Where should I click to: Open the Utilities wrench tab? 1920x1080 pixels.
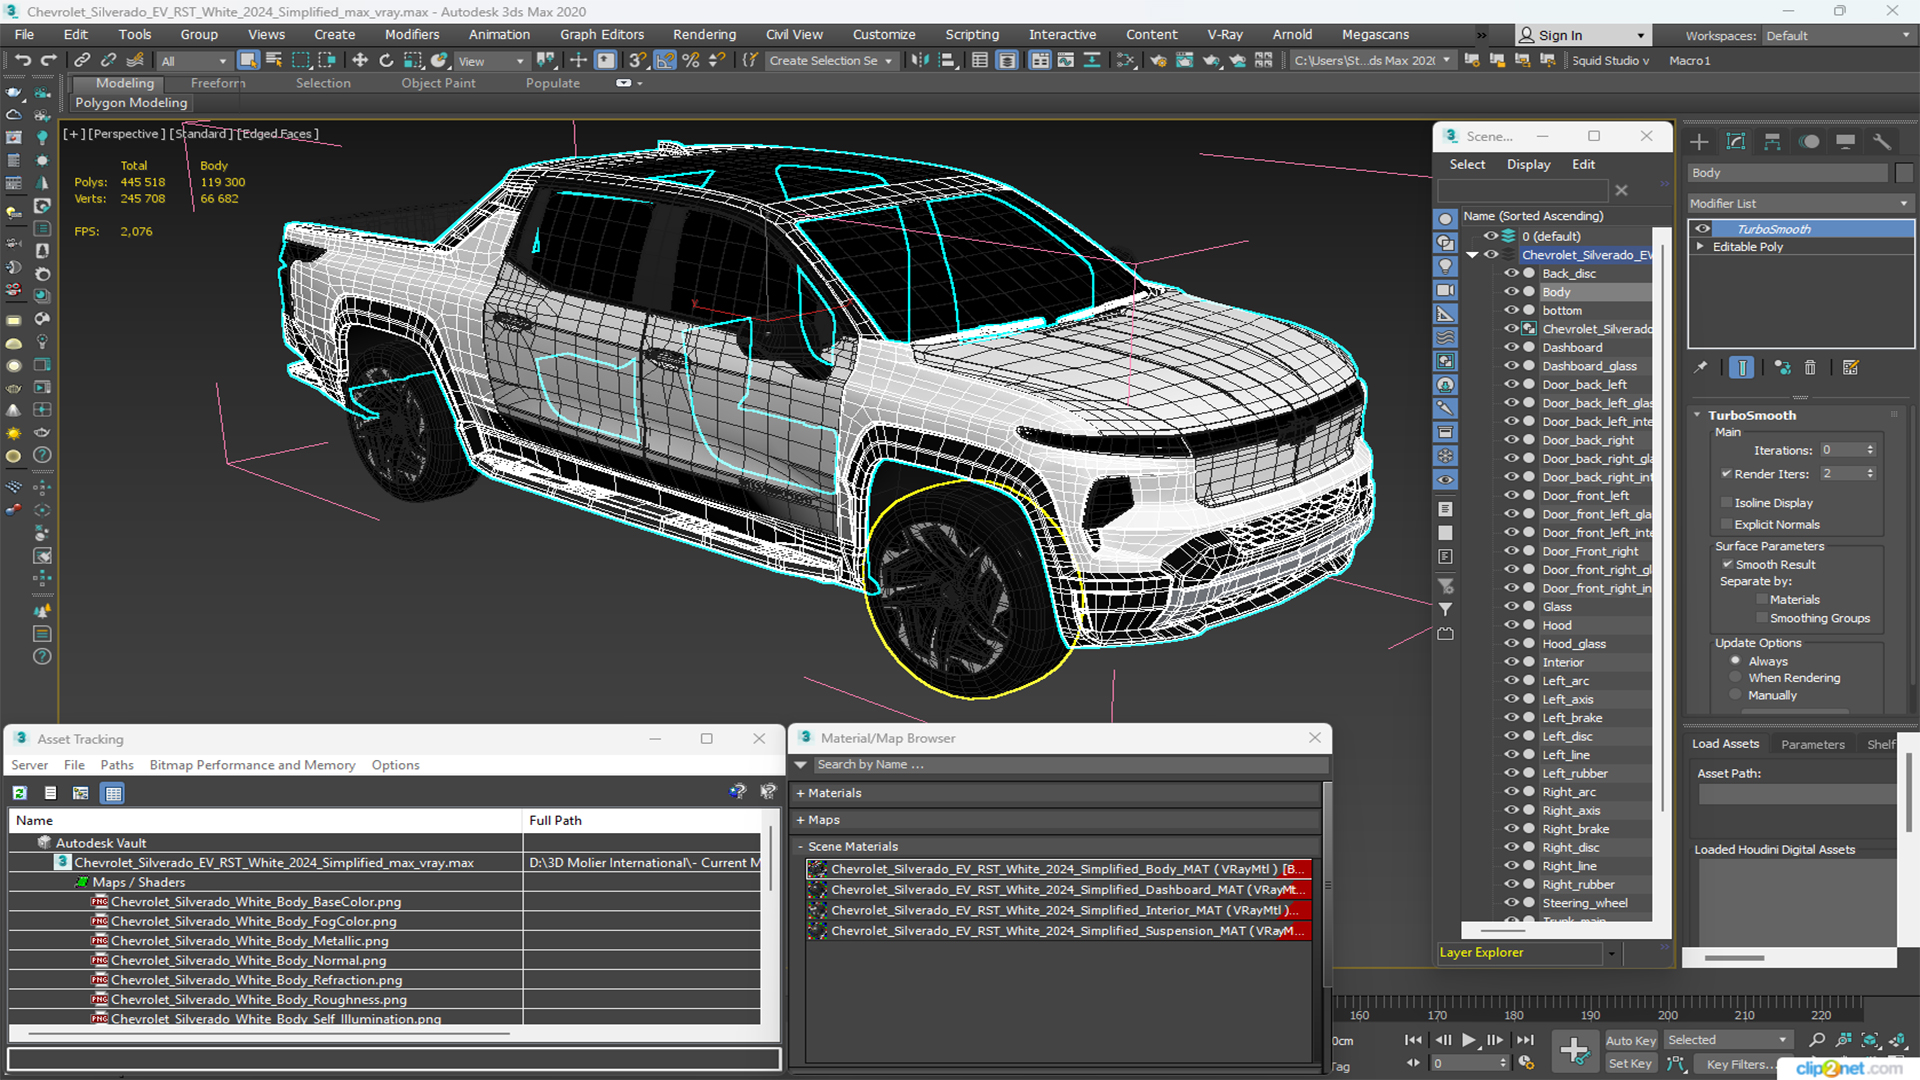coord(1882,141)
